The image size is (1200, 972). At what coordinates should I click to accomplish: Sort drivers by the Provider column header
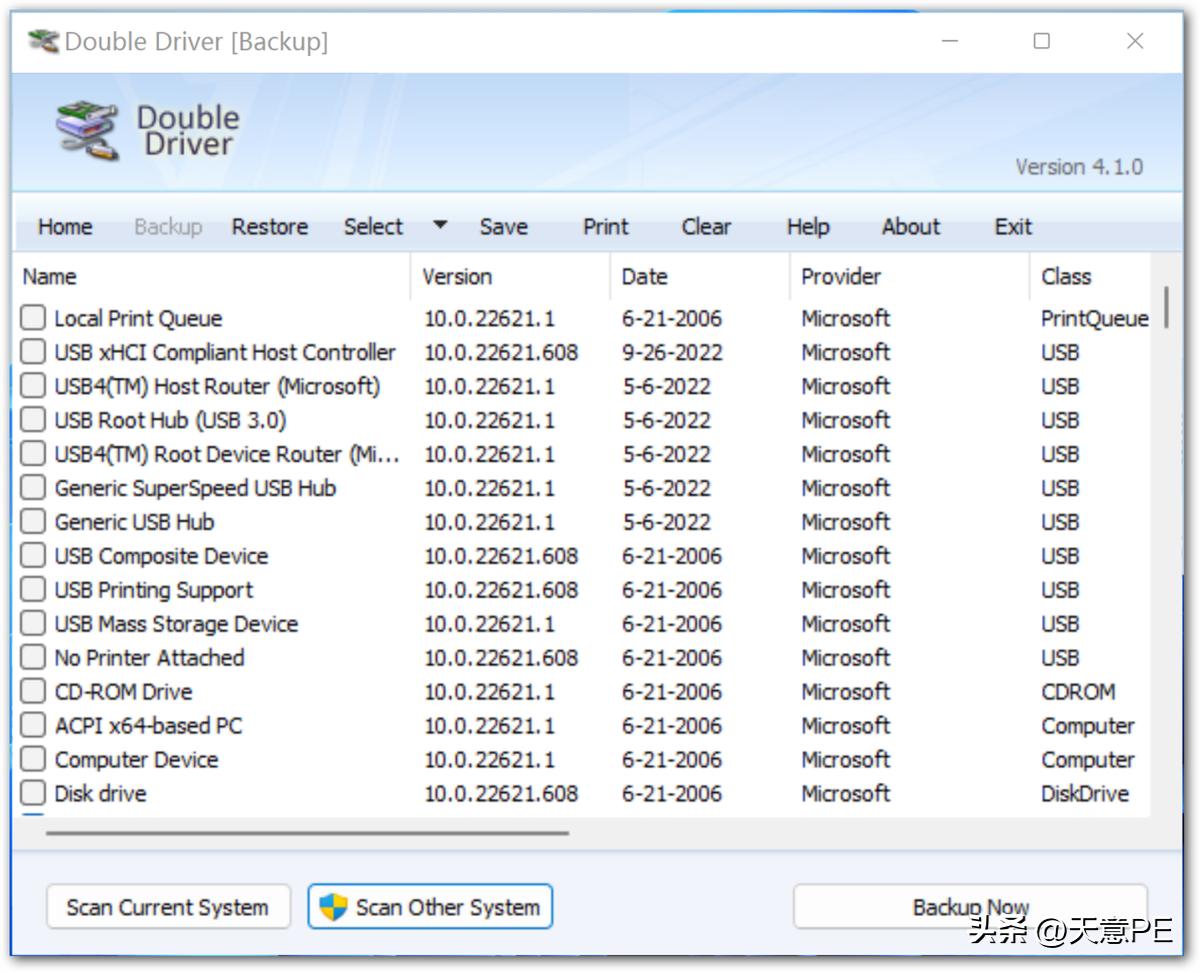(x=841, y=277)
